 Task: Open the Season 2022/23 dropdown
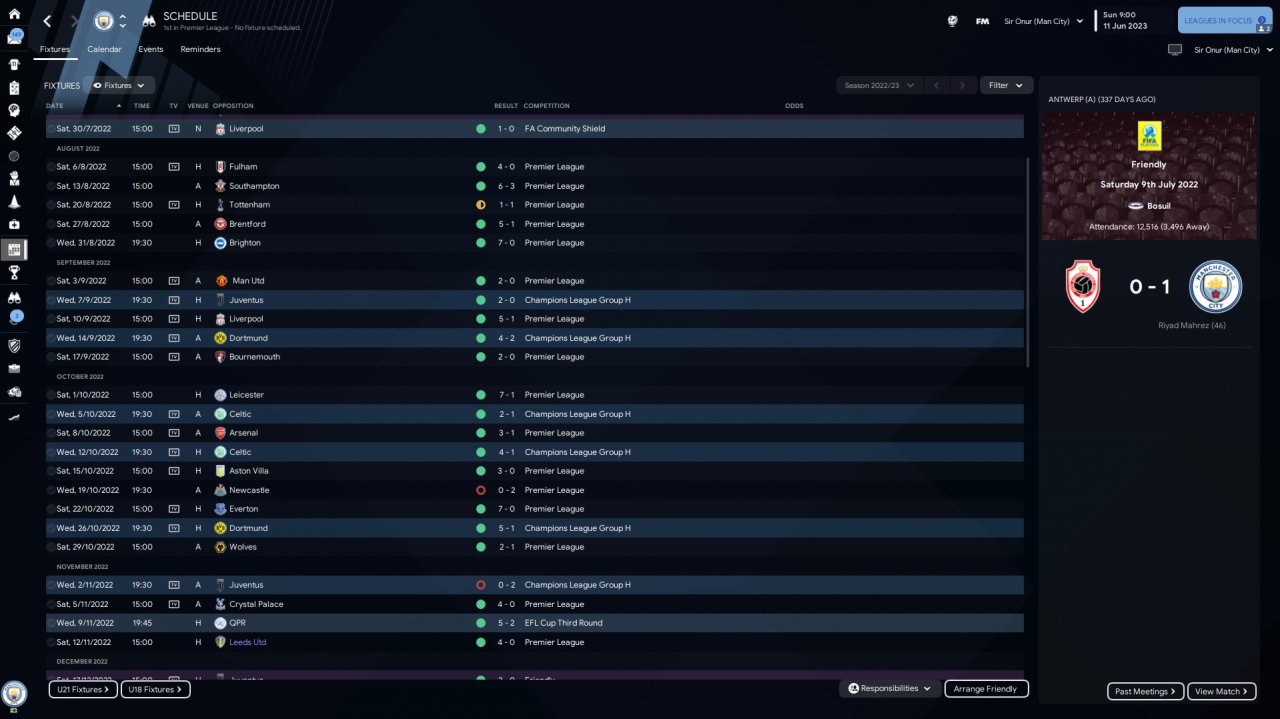click(x=879, y=86)
